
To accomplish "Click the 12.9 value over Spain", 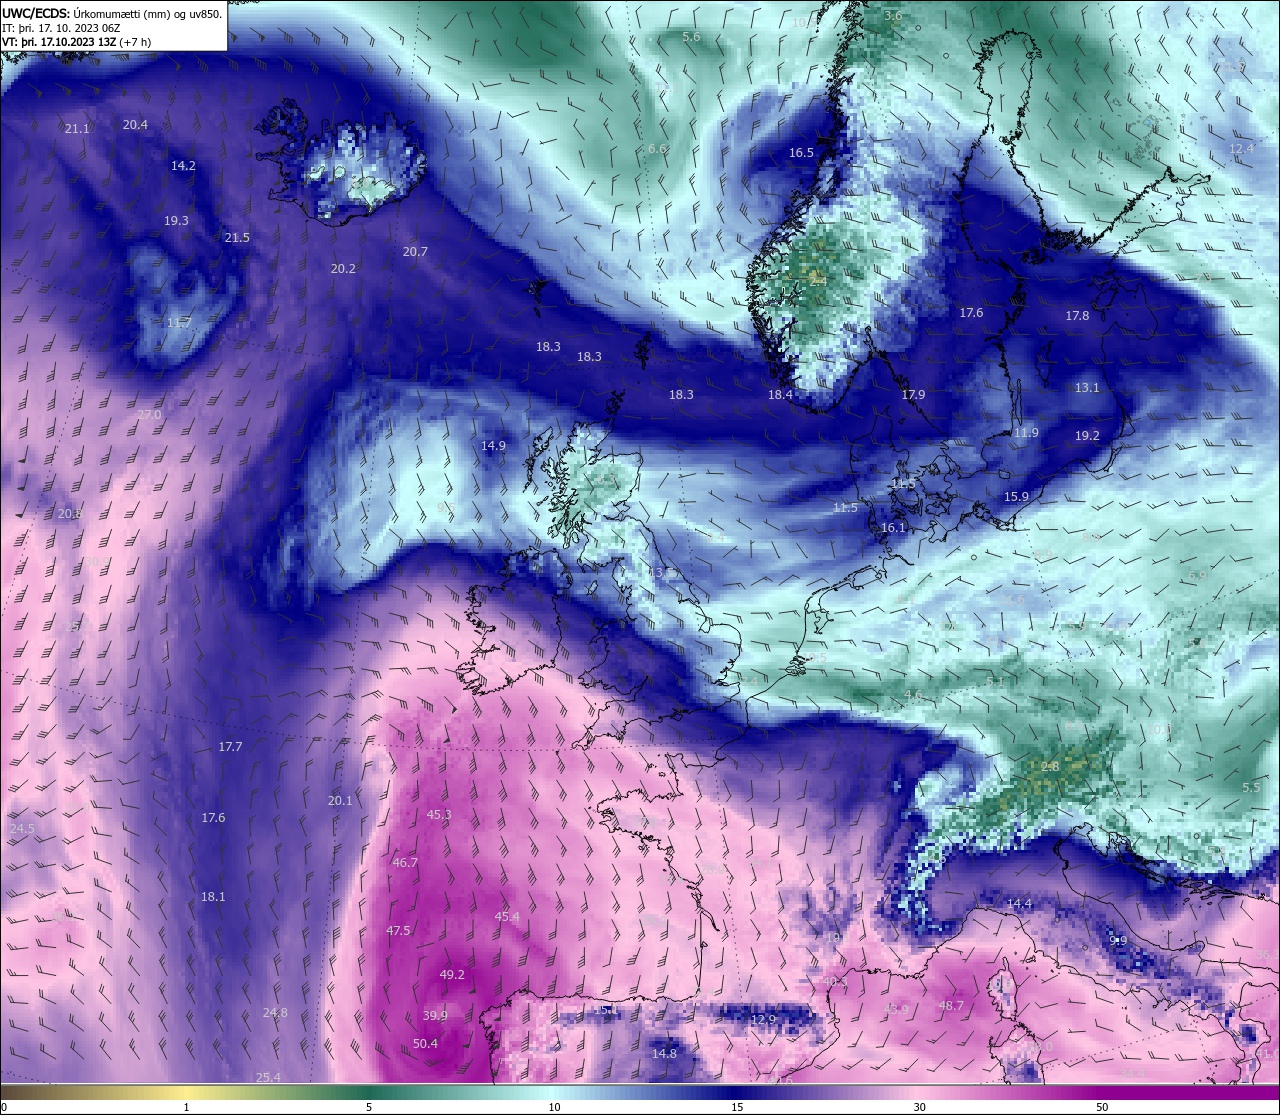I will (763, 1020).
